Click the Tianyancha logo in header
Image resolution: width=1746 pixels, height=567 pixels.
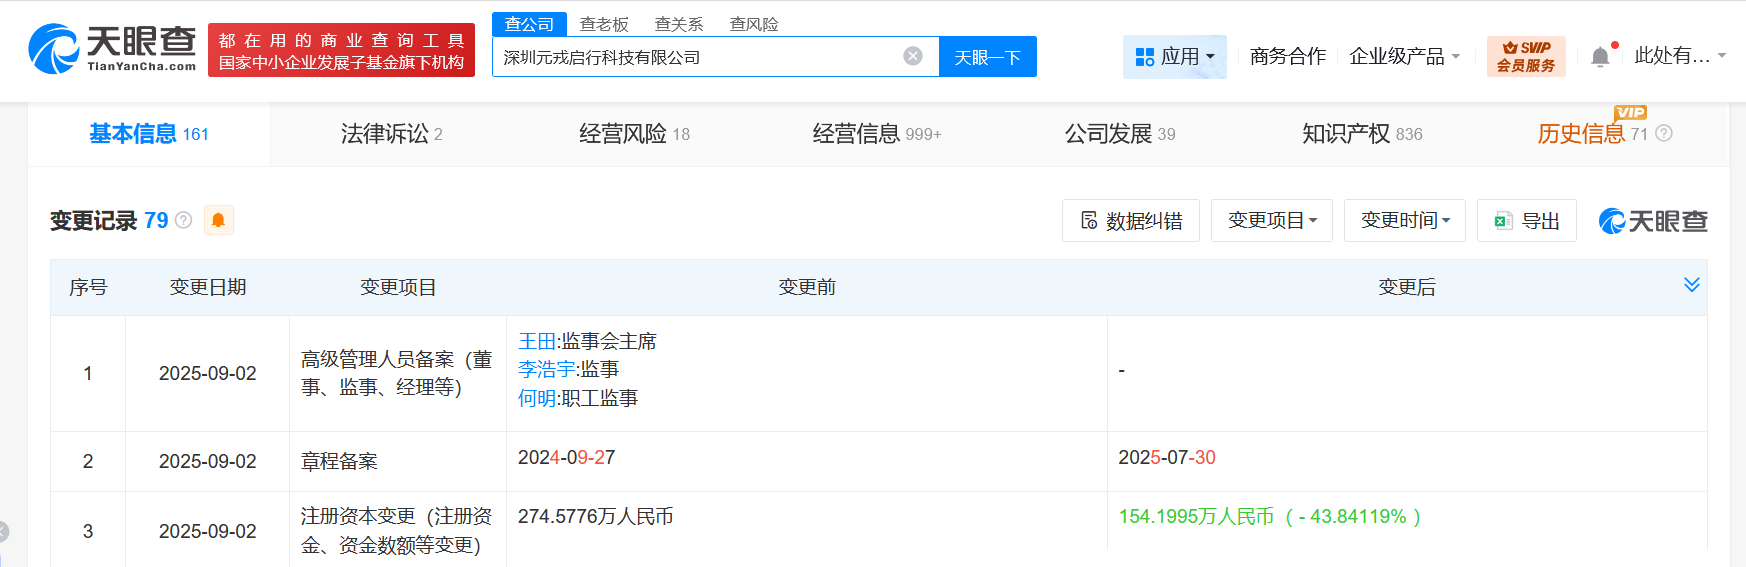click(112, 49)
